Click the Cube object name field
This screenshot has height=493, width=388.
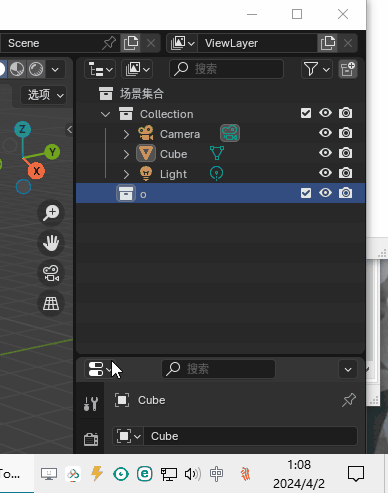tap(251, 436)
